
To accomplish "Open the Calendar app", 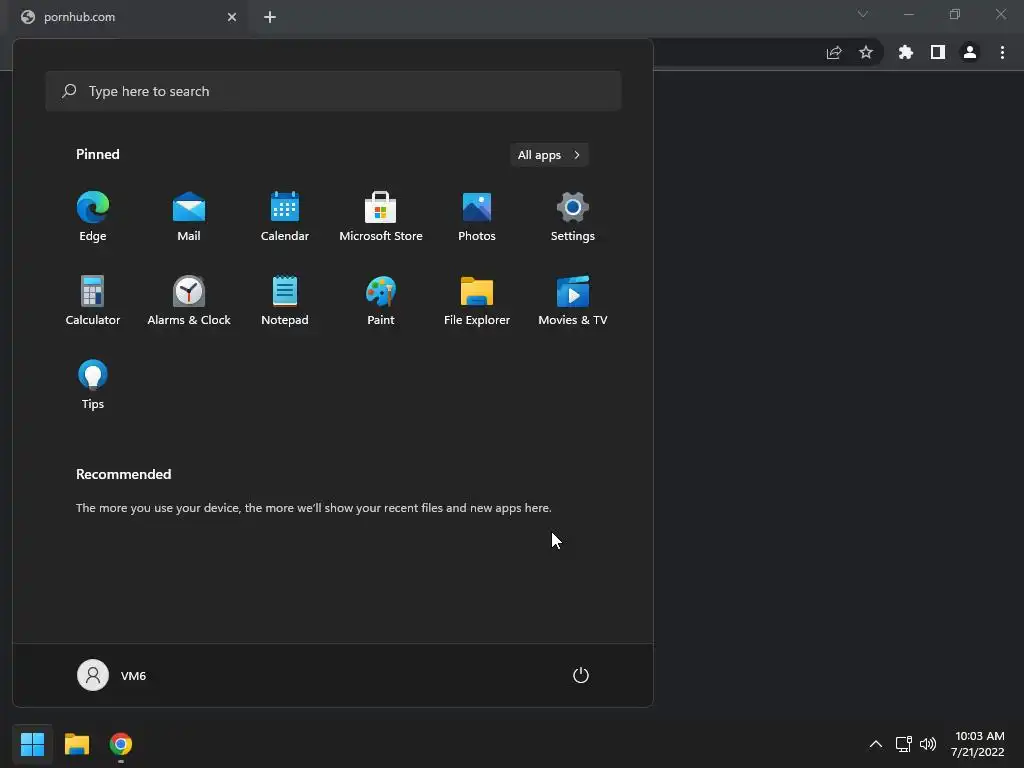I will (285, 217).
